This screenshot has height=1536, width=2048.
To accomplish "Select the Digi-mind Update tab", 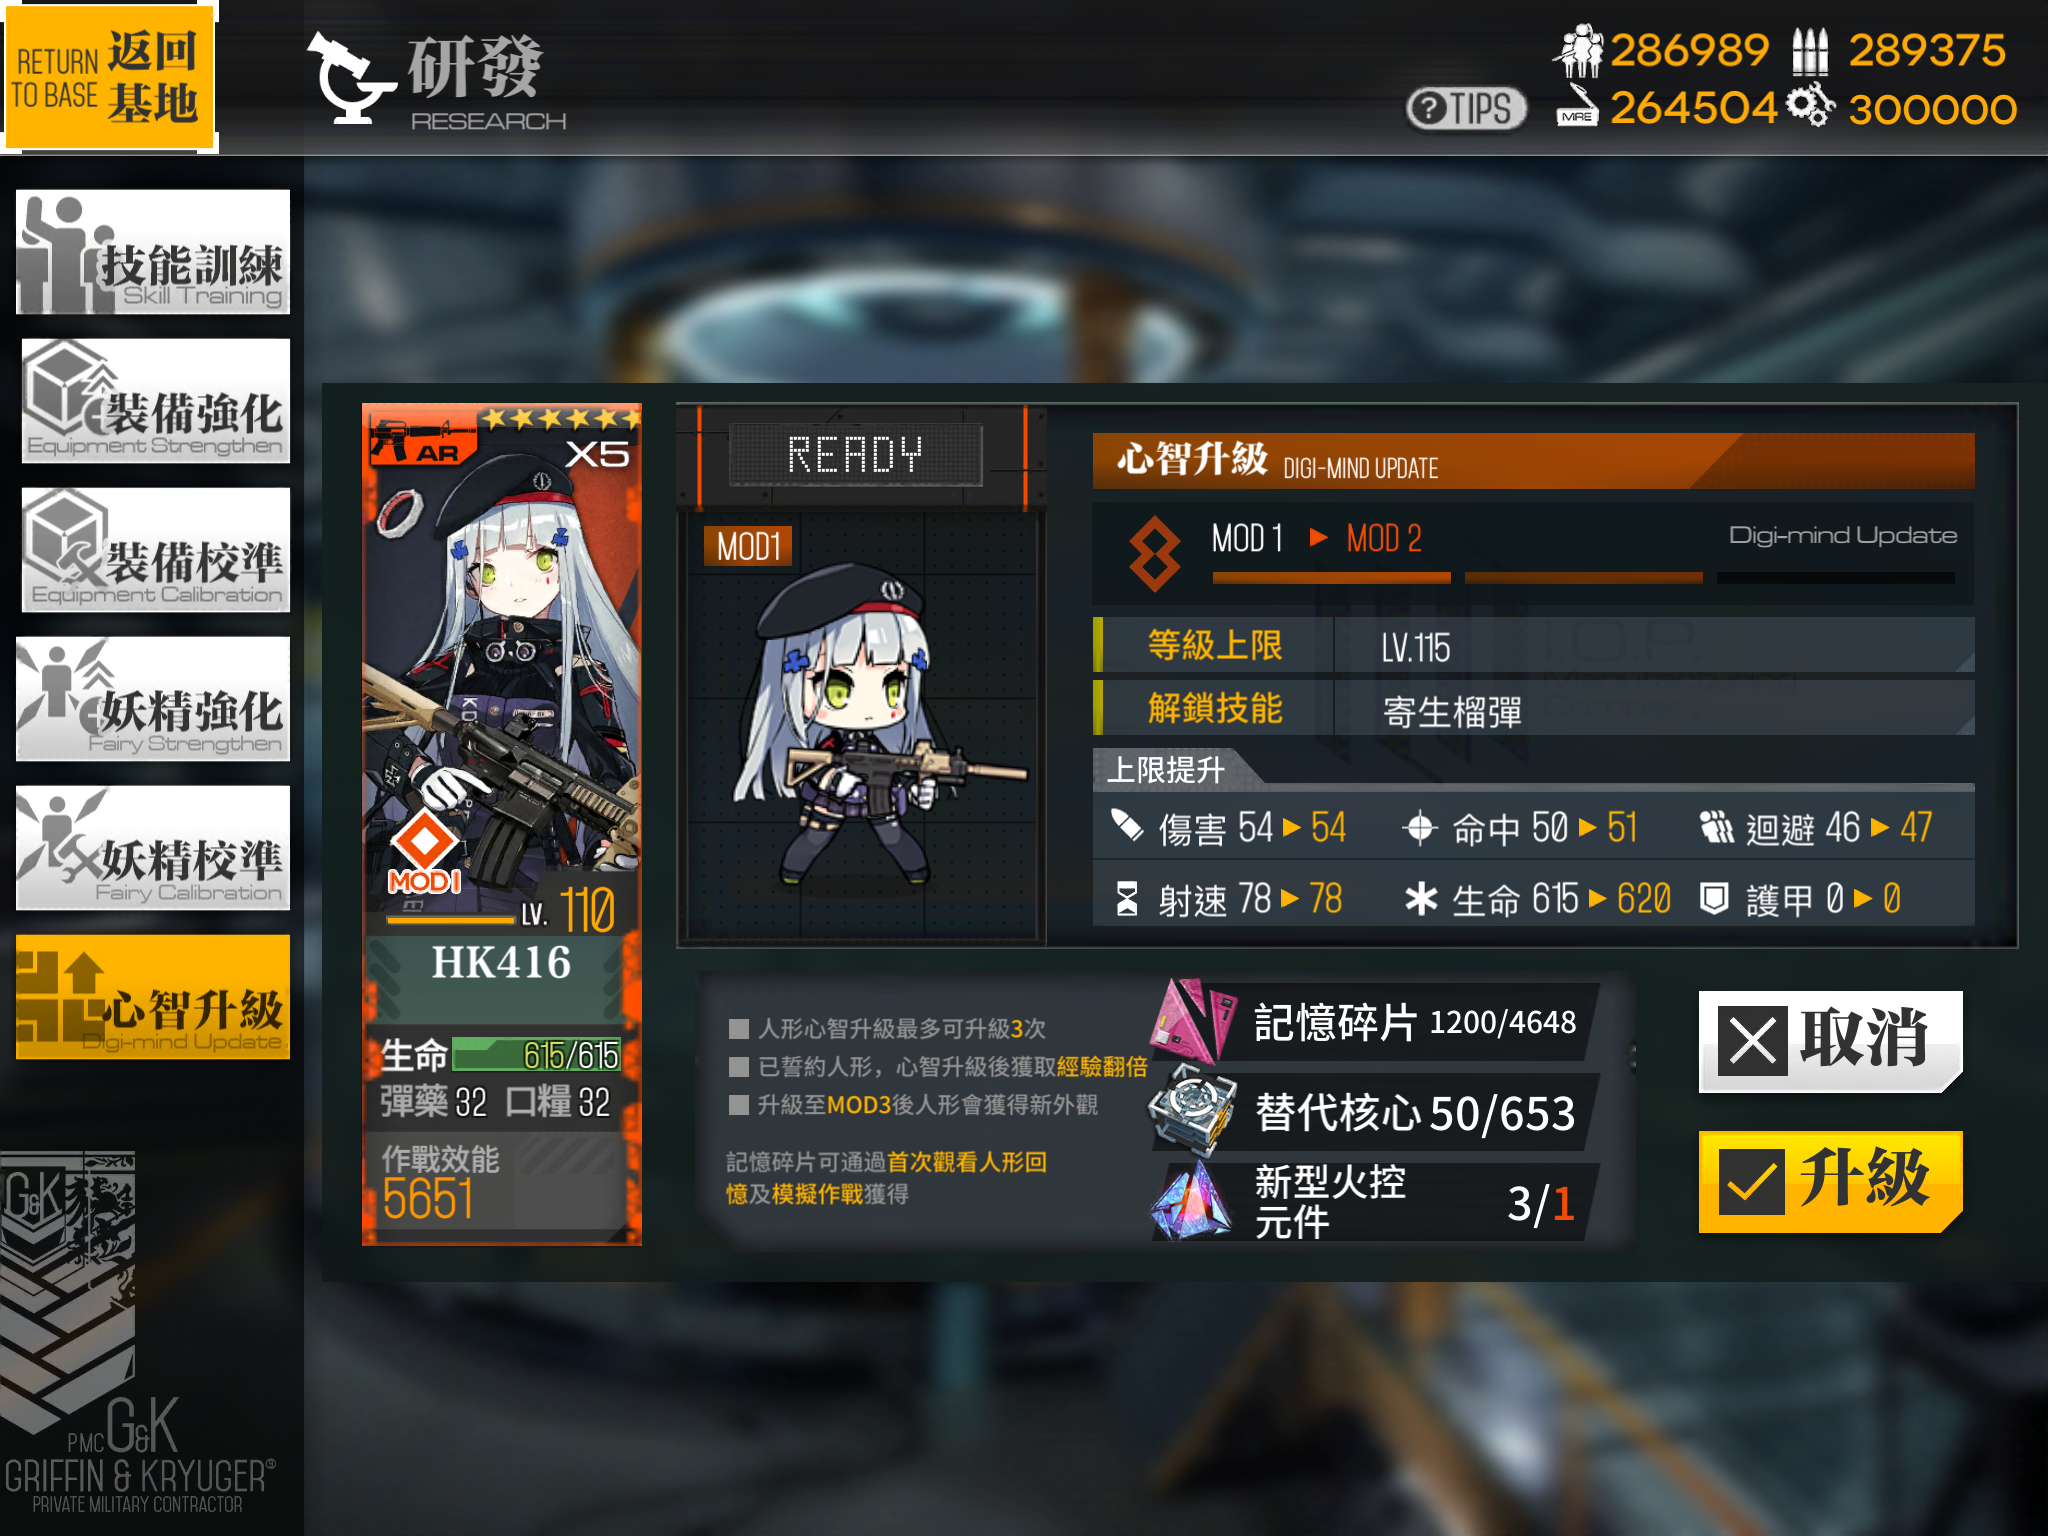I will 153,996.
